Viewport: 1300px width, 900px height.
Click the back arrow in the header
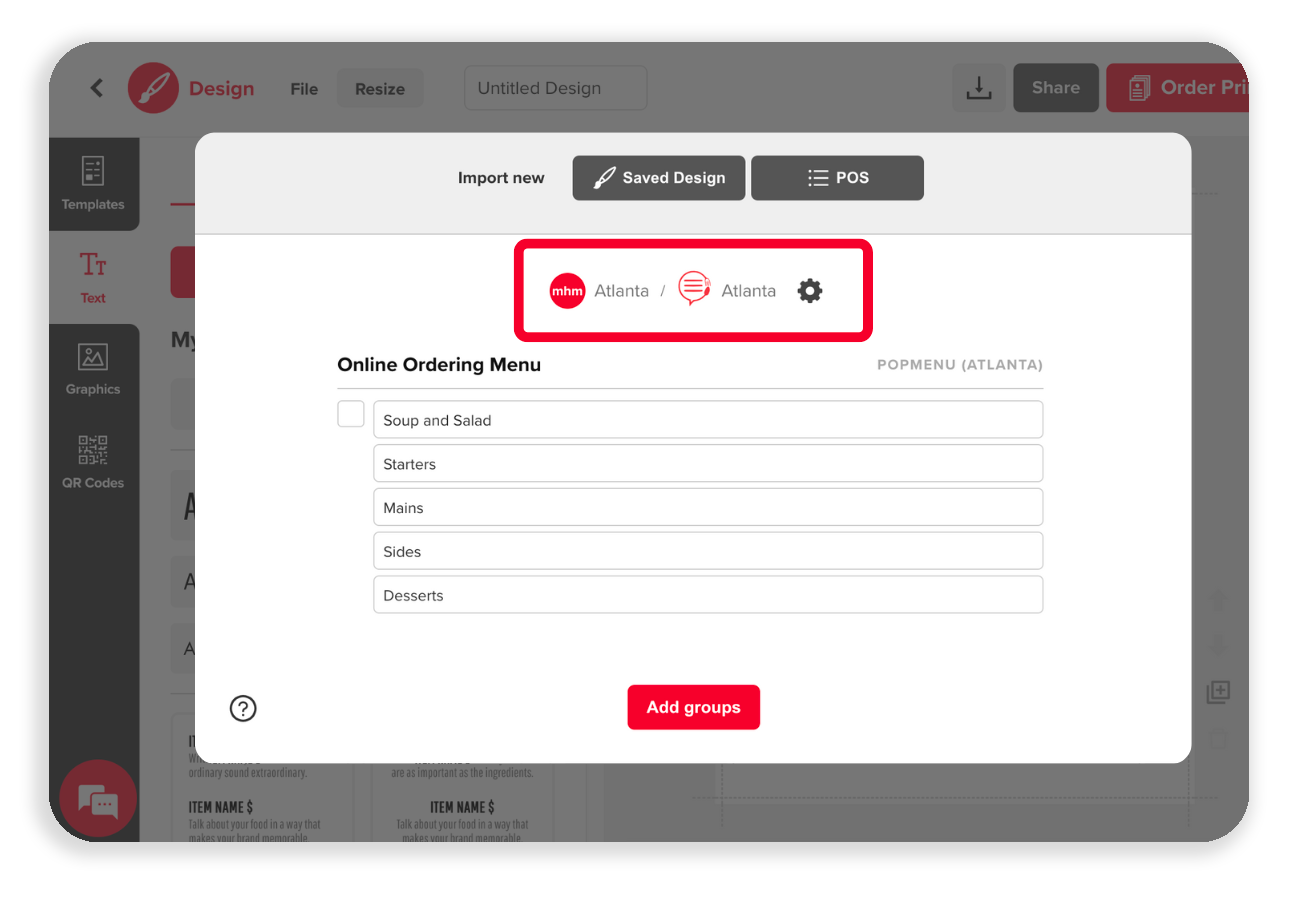click(x=97, y=88)
